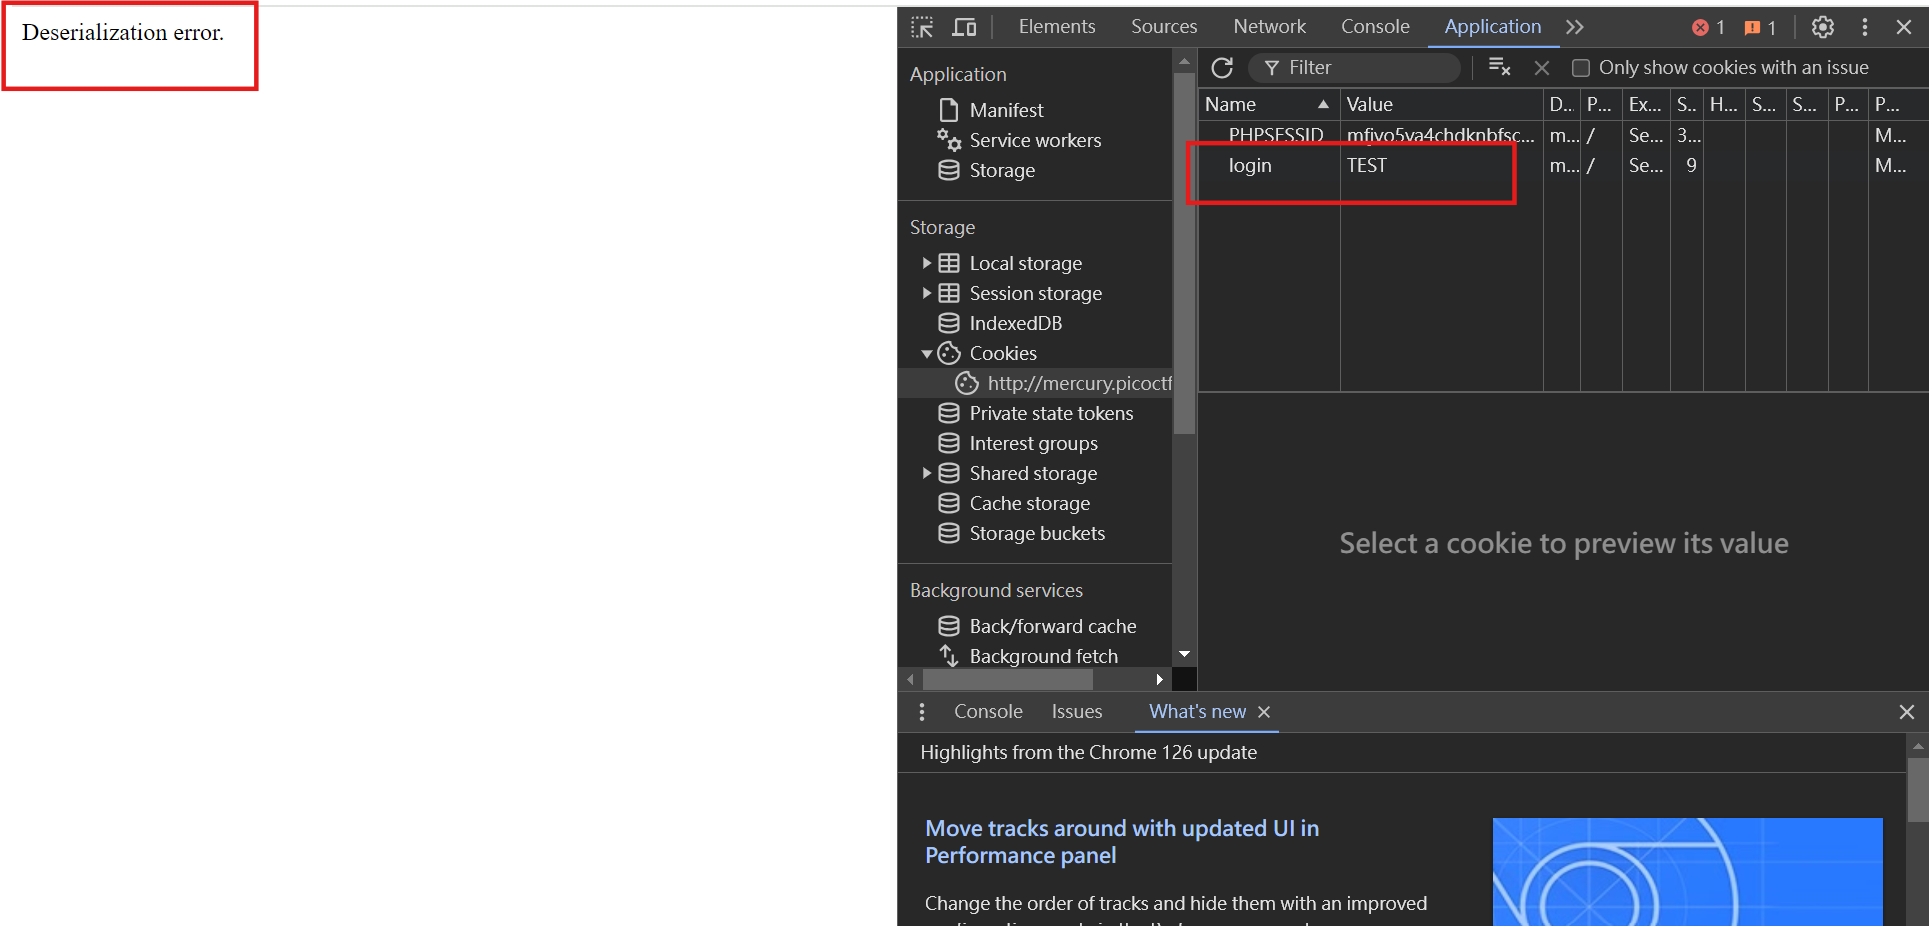
Task: Open Service workers in Application panel
Action: [x=1035, y=140]
